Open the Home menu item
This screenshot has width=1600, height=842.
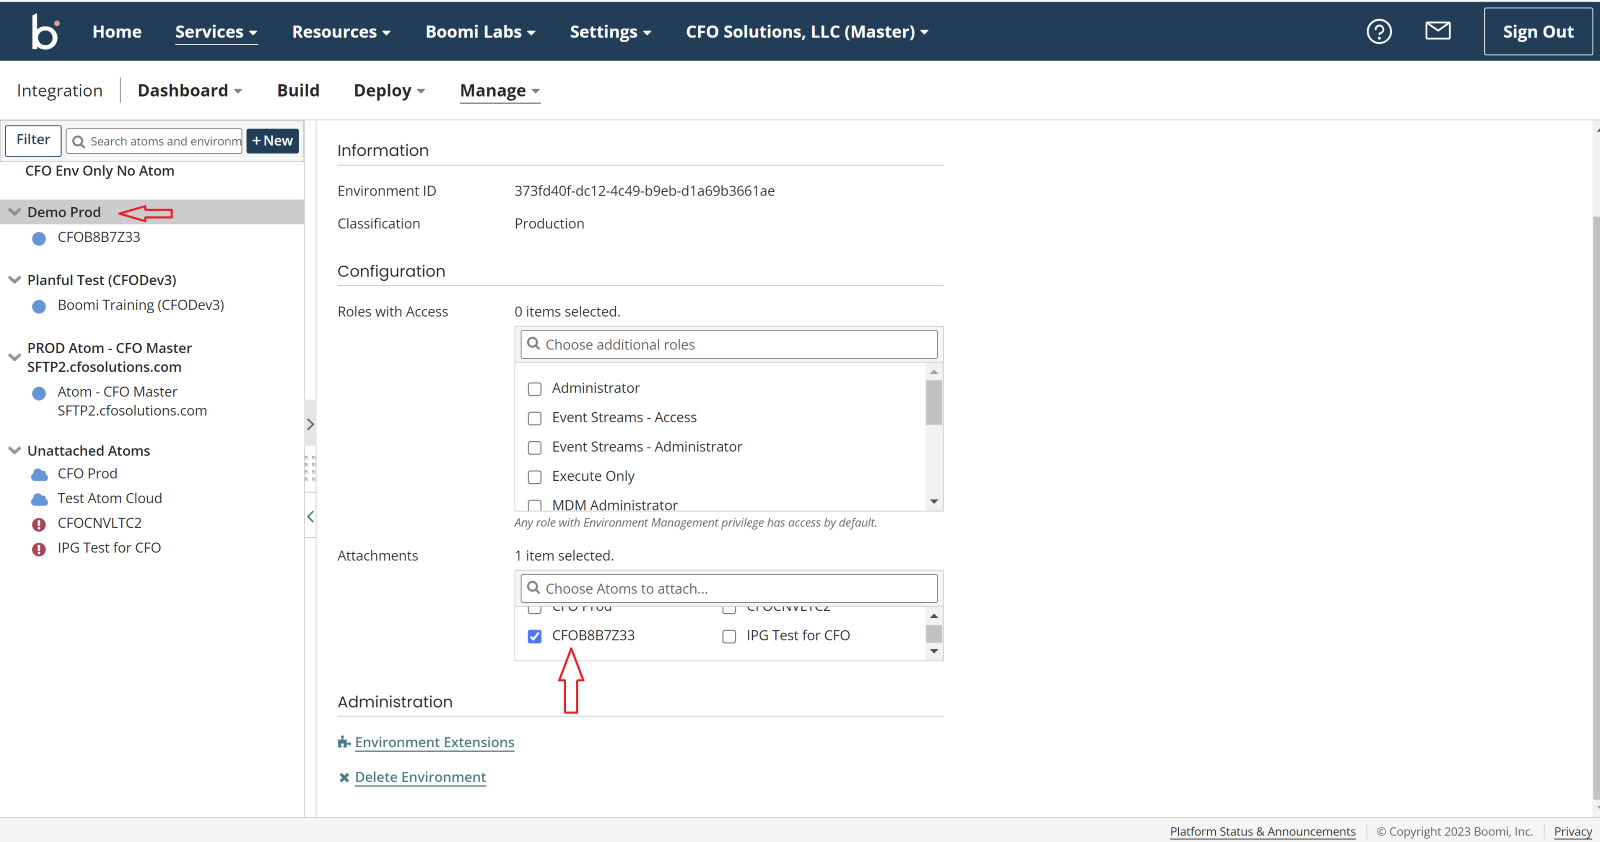pyautogui.click(x=117, y=32)
